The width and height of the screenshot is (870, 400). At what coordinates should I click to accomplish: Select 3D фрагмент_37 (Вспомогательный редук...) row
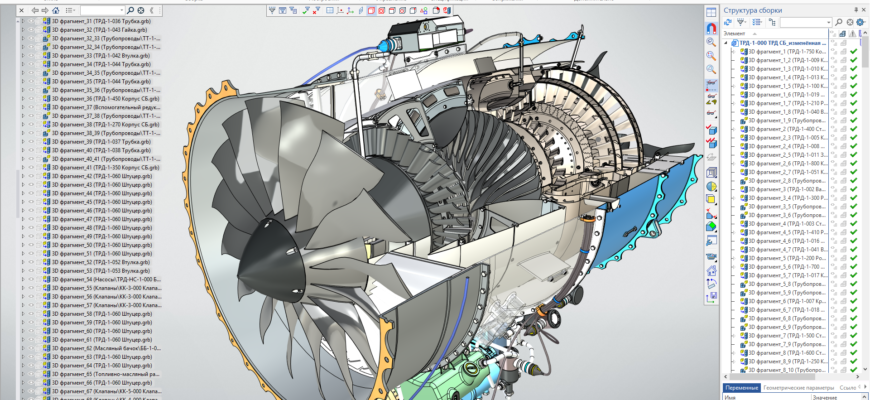[x=105, y=107]
